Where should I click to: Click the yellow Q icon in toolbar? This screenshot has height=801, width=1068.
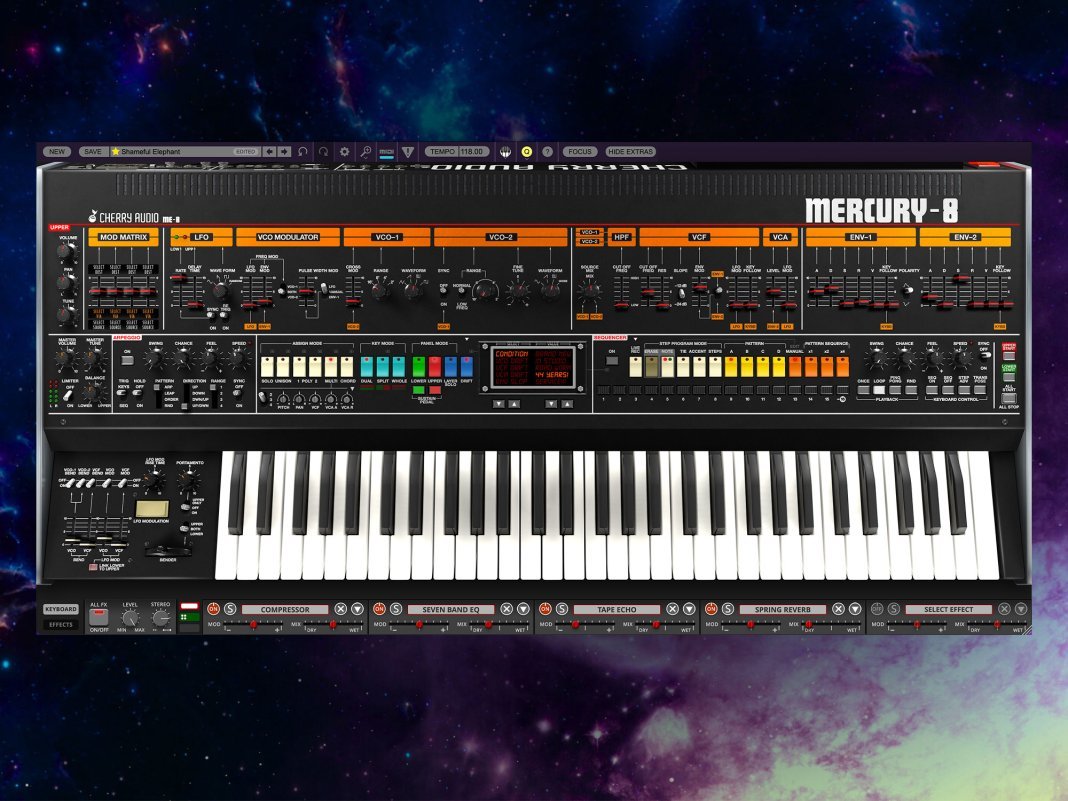[x=527, y=152]
